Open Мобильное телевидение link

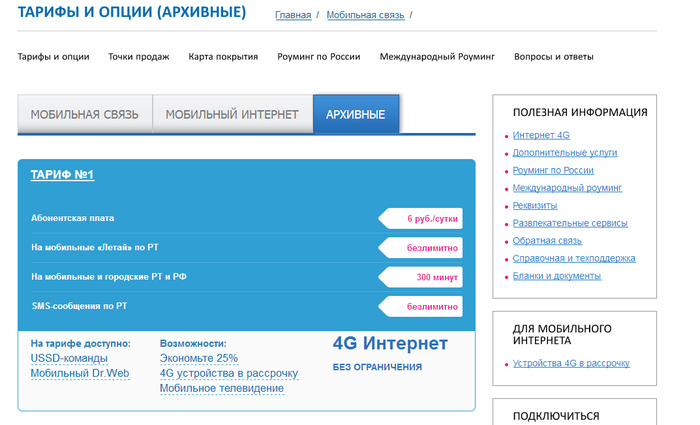(222, 388)
